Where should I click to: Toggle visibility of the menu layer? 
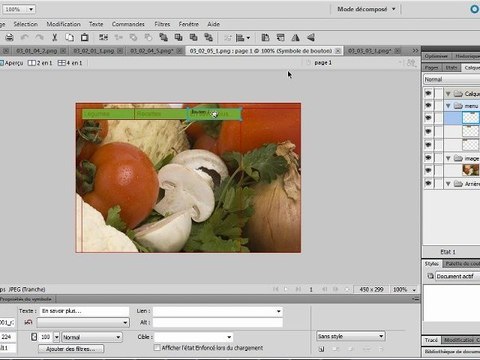428,106
